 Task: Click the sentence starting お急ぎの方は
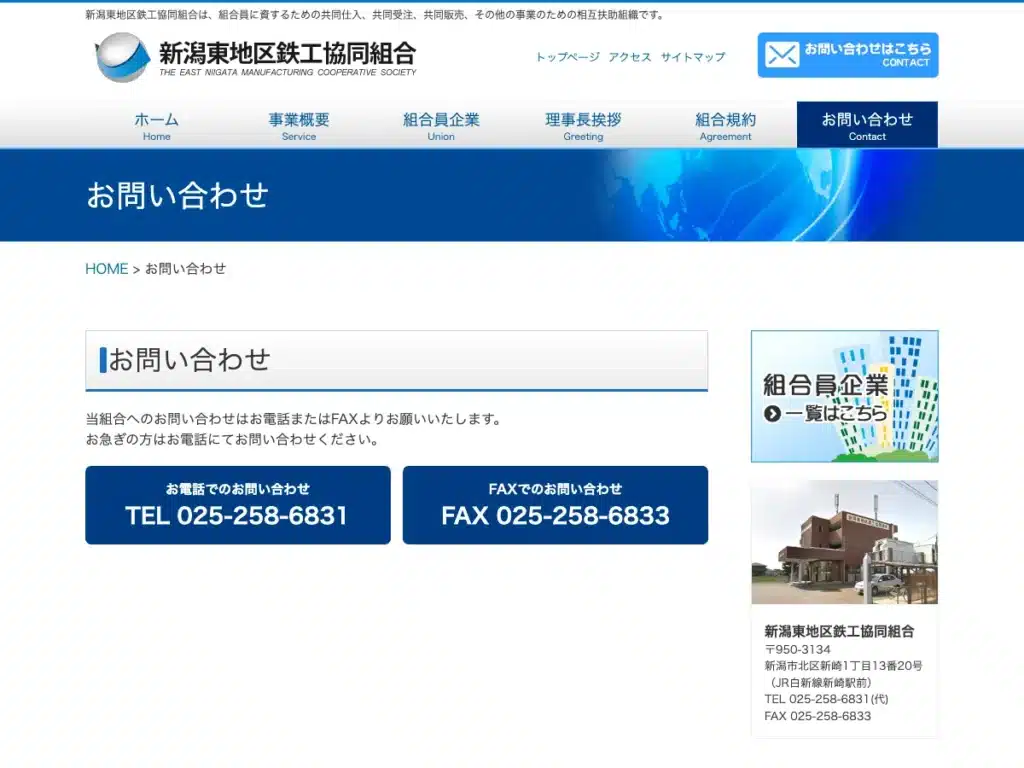[x=232, y=440]
